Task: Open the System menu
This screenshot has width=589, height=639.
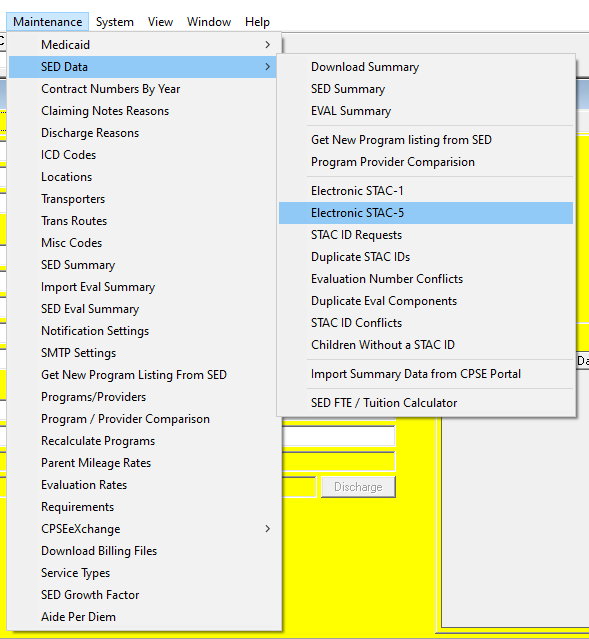Action: click(x=115, y=22)
